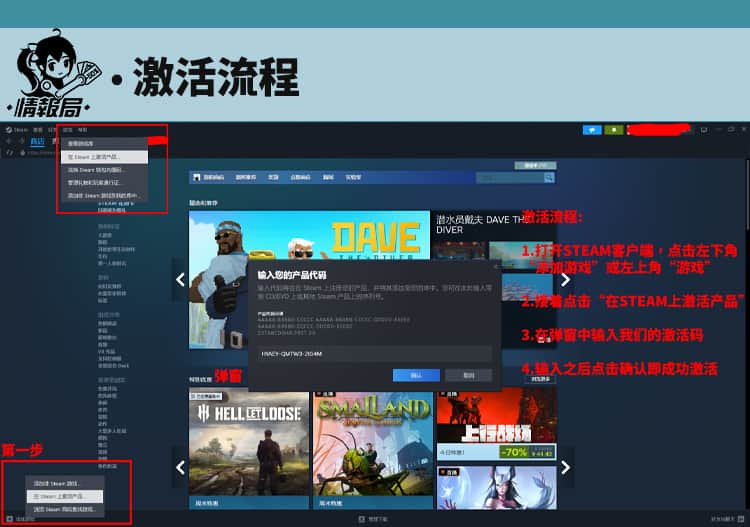Open the anime-style live game thumbnail at the bottom right
The image size is (750, 527).
tap(496, 488)
